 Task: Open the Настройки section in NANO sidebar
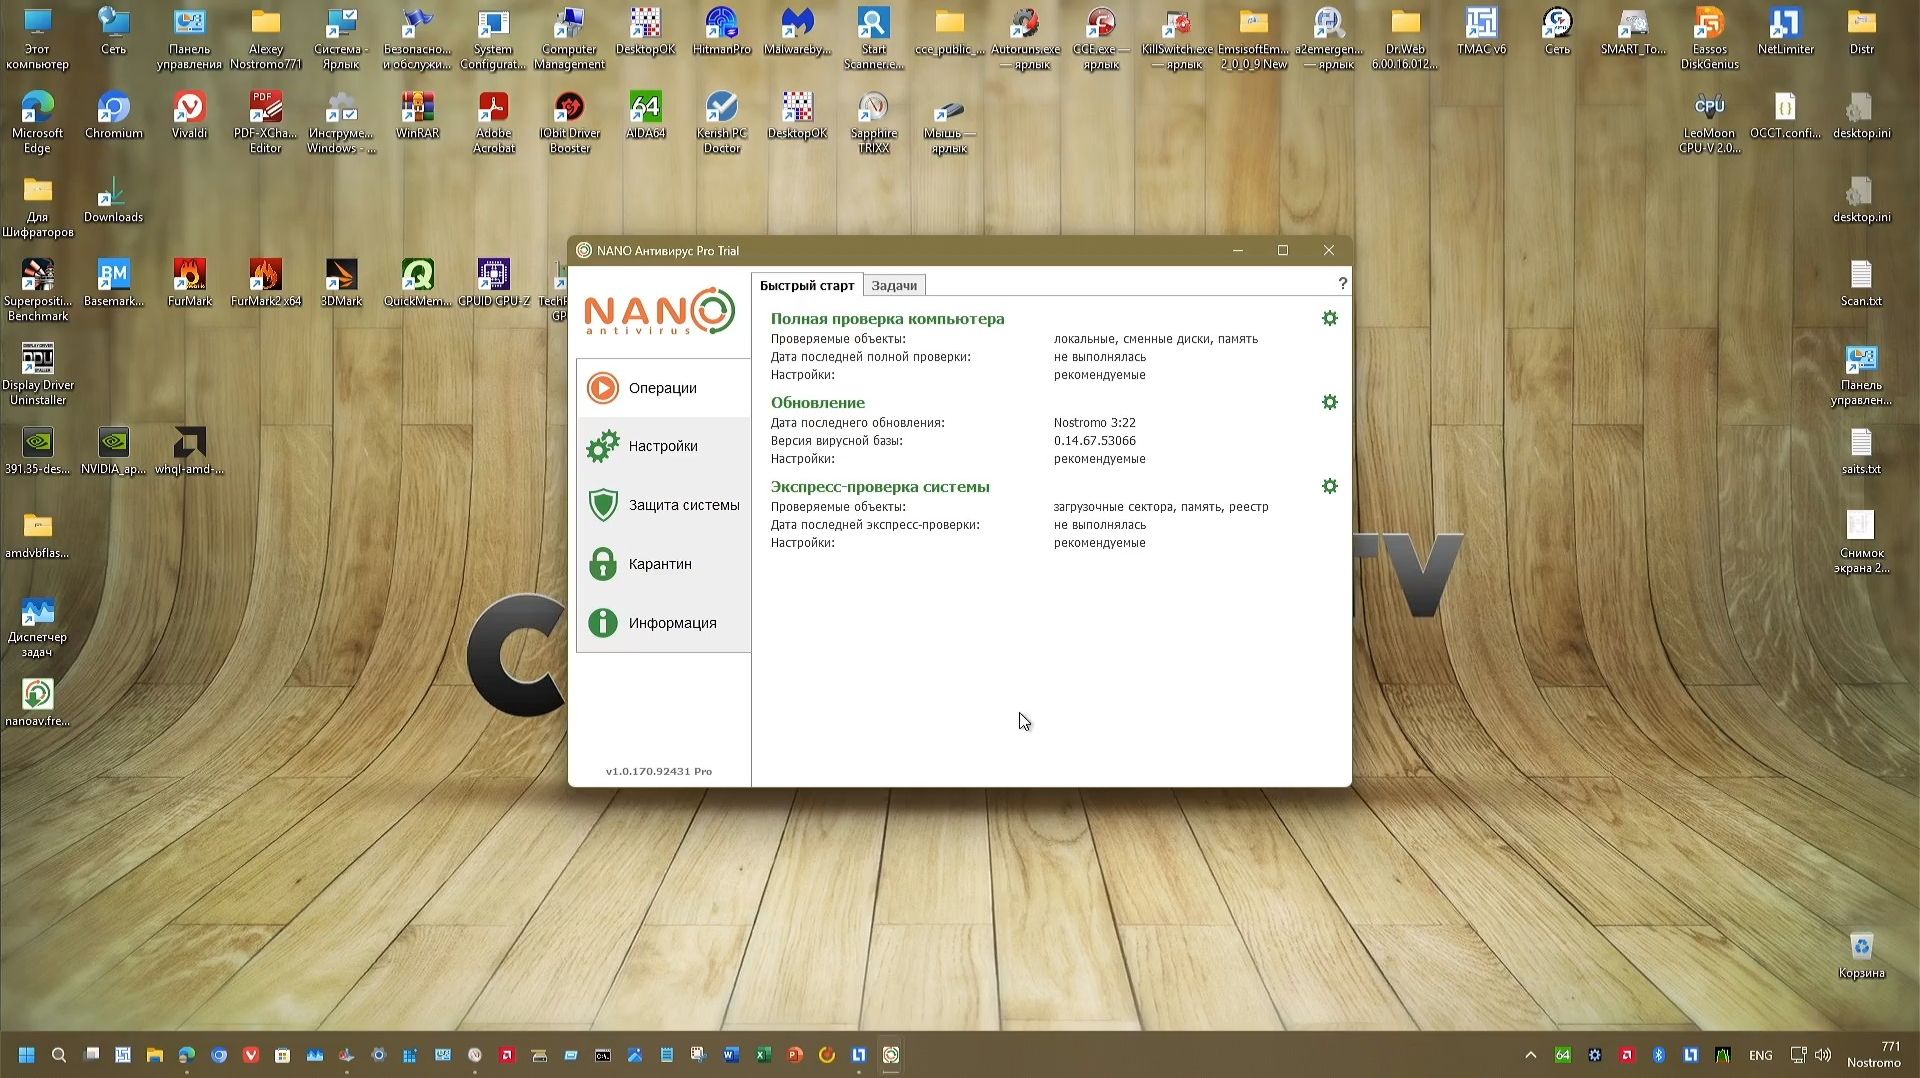tap(663, 446)
